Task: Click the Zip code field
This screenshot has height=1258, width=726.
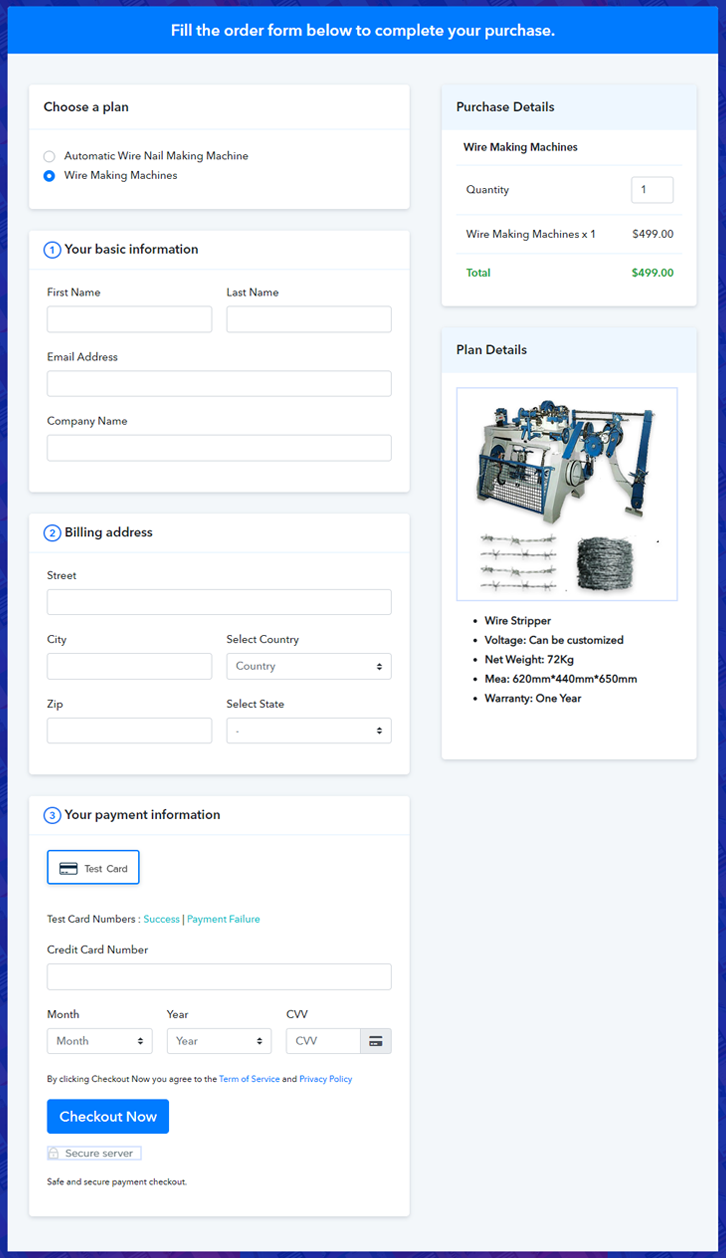Action: (129, 730)
